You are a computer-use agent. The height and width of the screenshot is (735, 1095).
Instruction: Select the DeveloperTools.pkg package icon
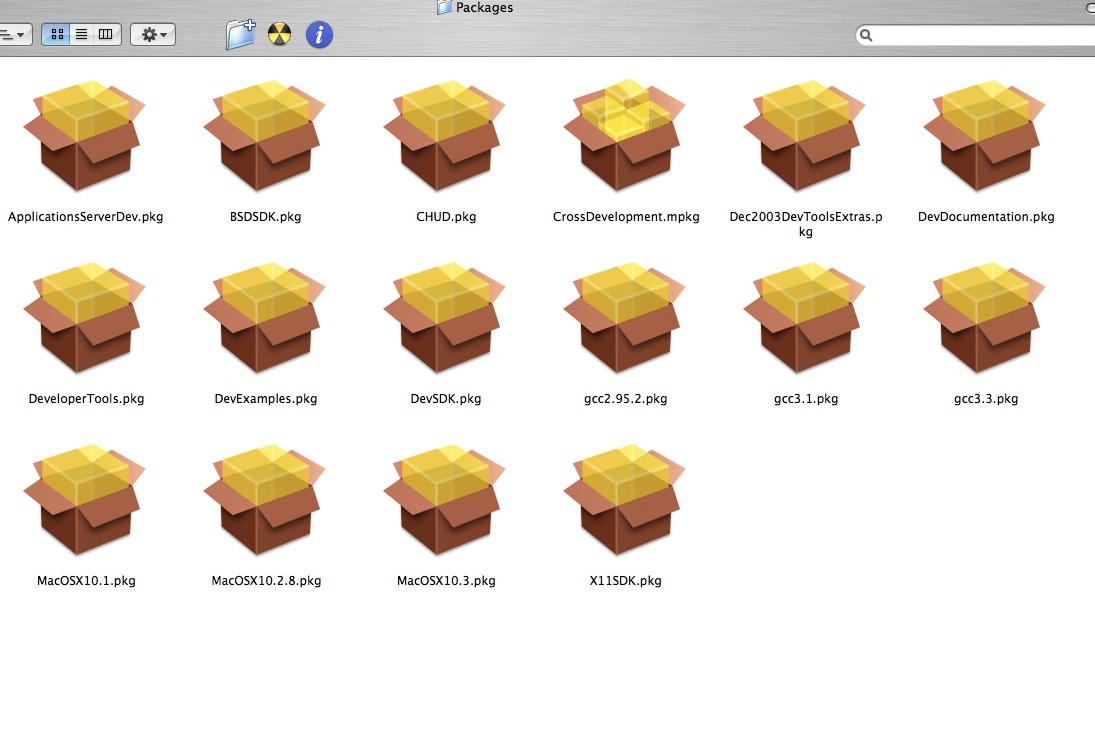(84, 318)
